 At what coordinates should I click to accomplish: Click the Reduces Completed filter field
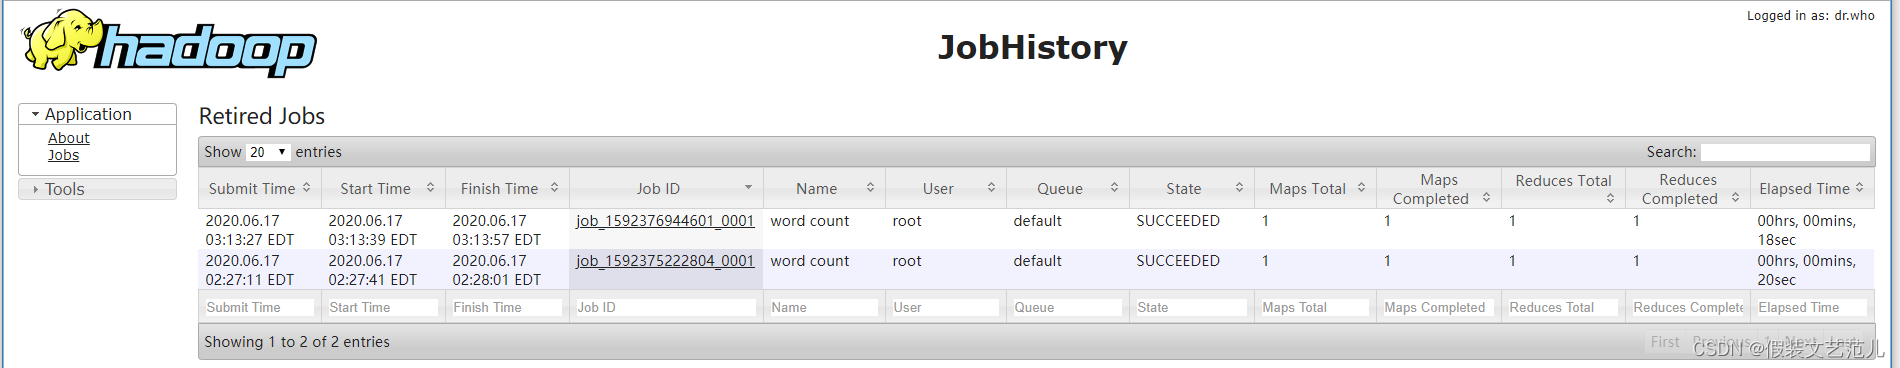(1687, 308)
